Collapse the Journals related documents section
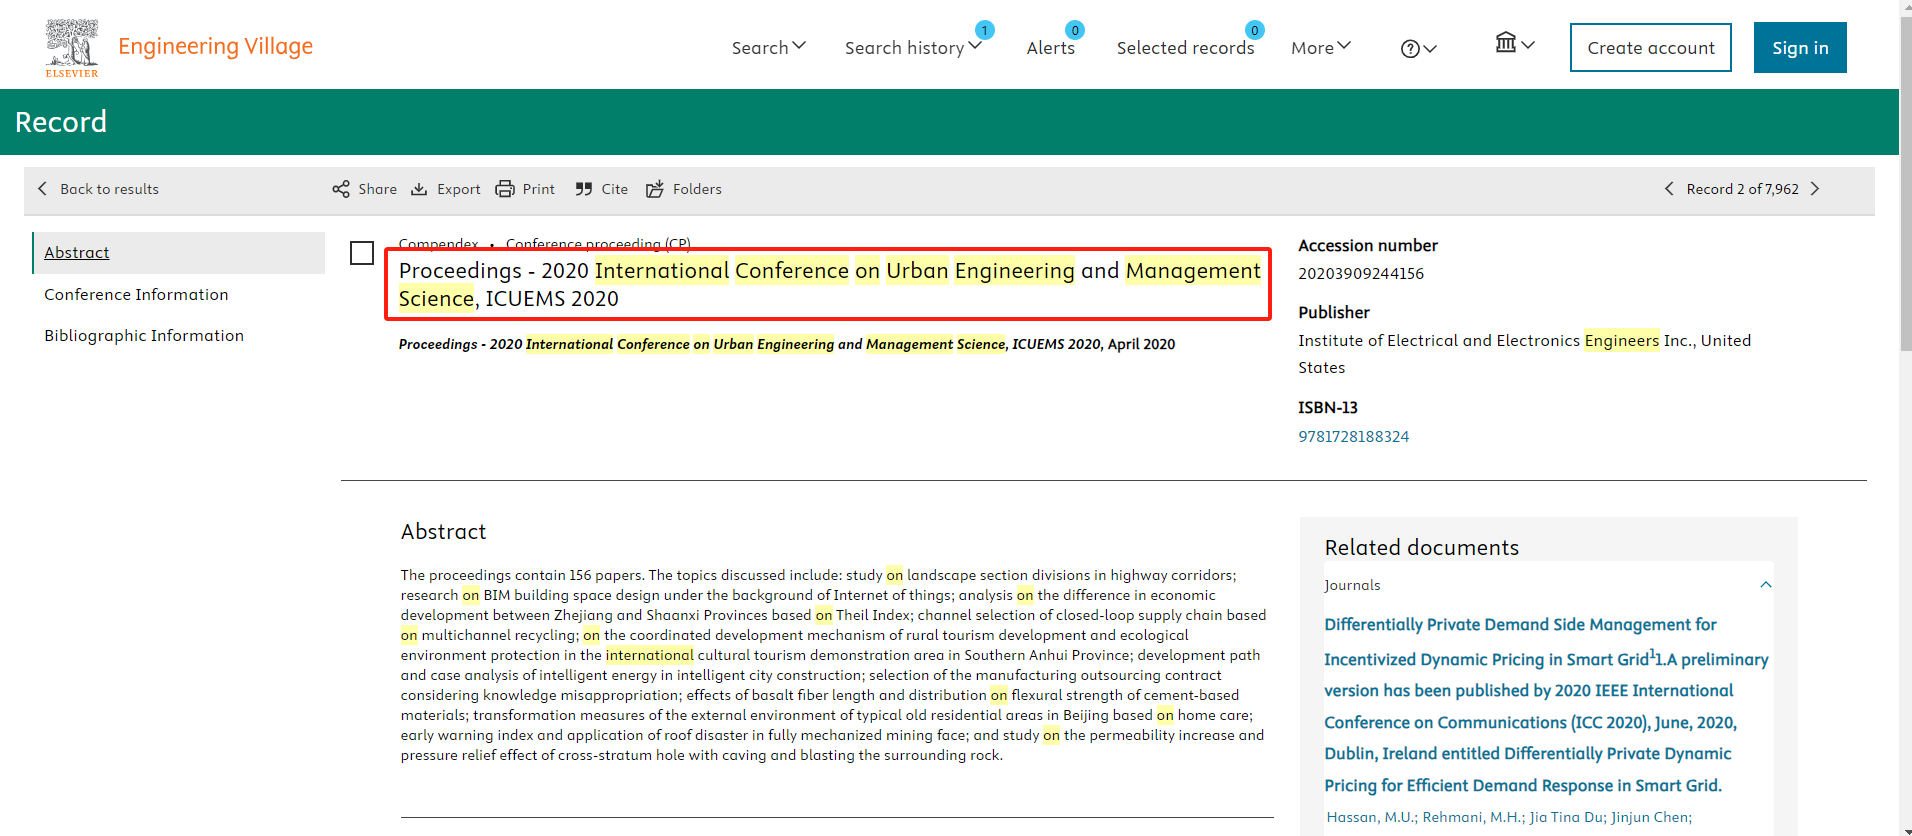 1765,585
